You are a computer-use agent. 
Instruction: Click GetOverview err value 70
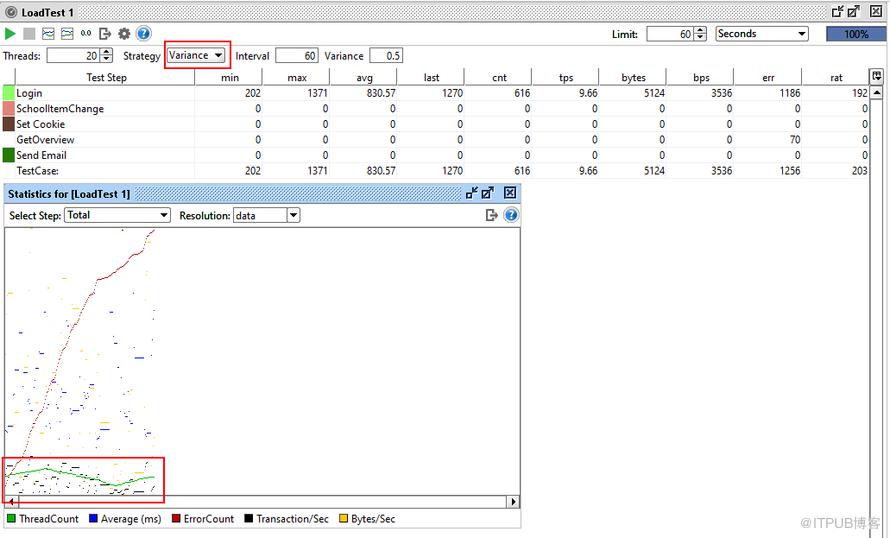(795, 140)
